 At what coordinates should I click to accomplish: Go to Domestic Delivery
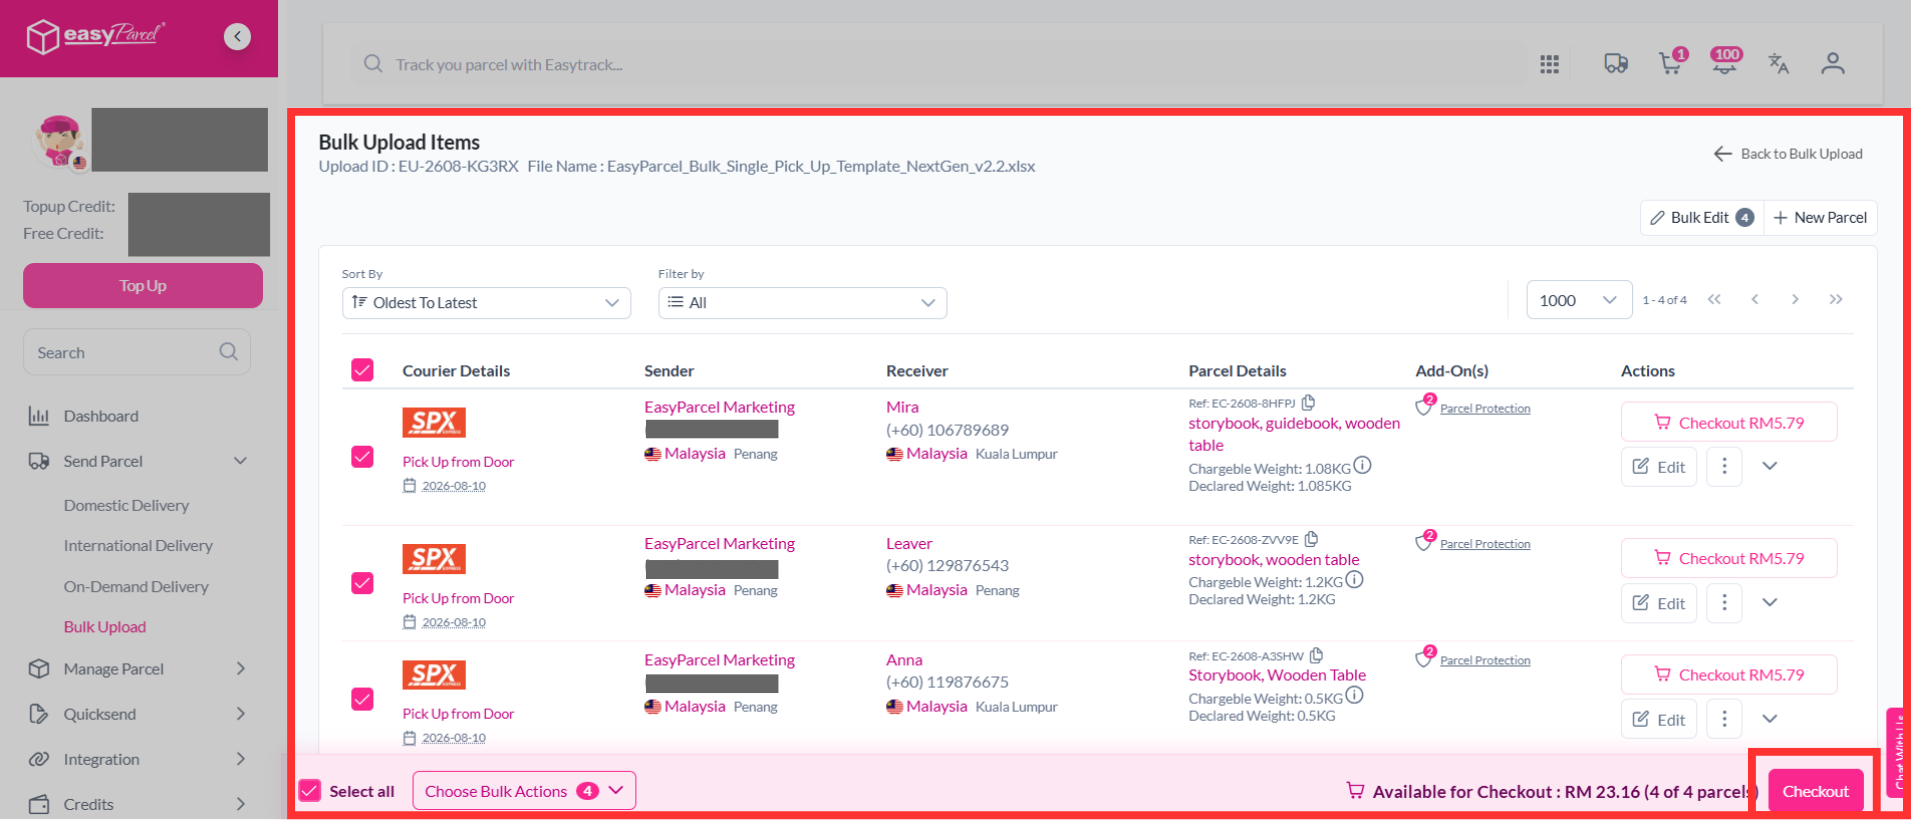[126, 505]
